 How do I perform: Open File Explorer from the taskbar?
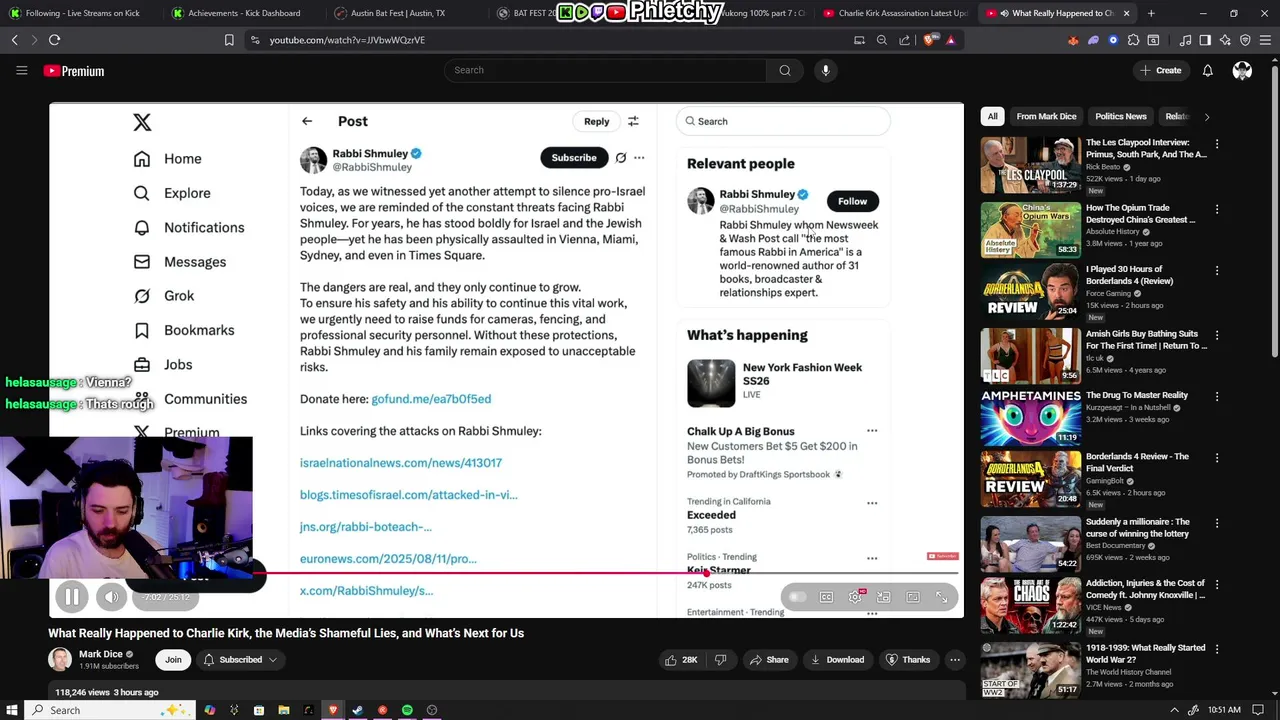click(283, 710)
